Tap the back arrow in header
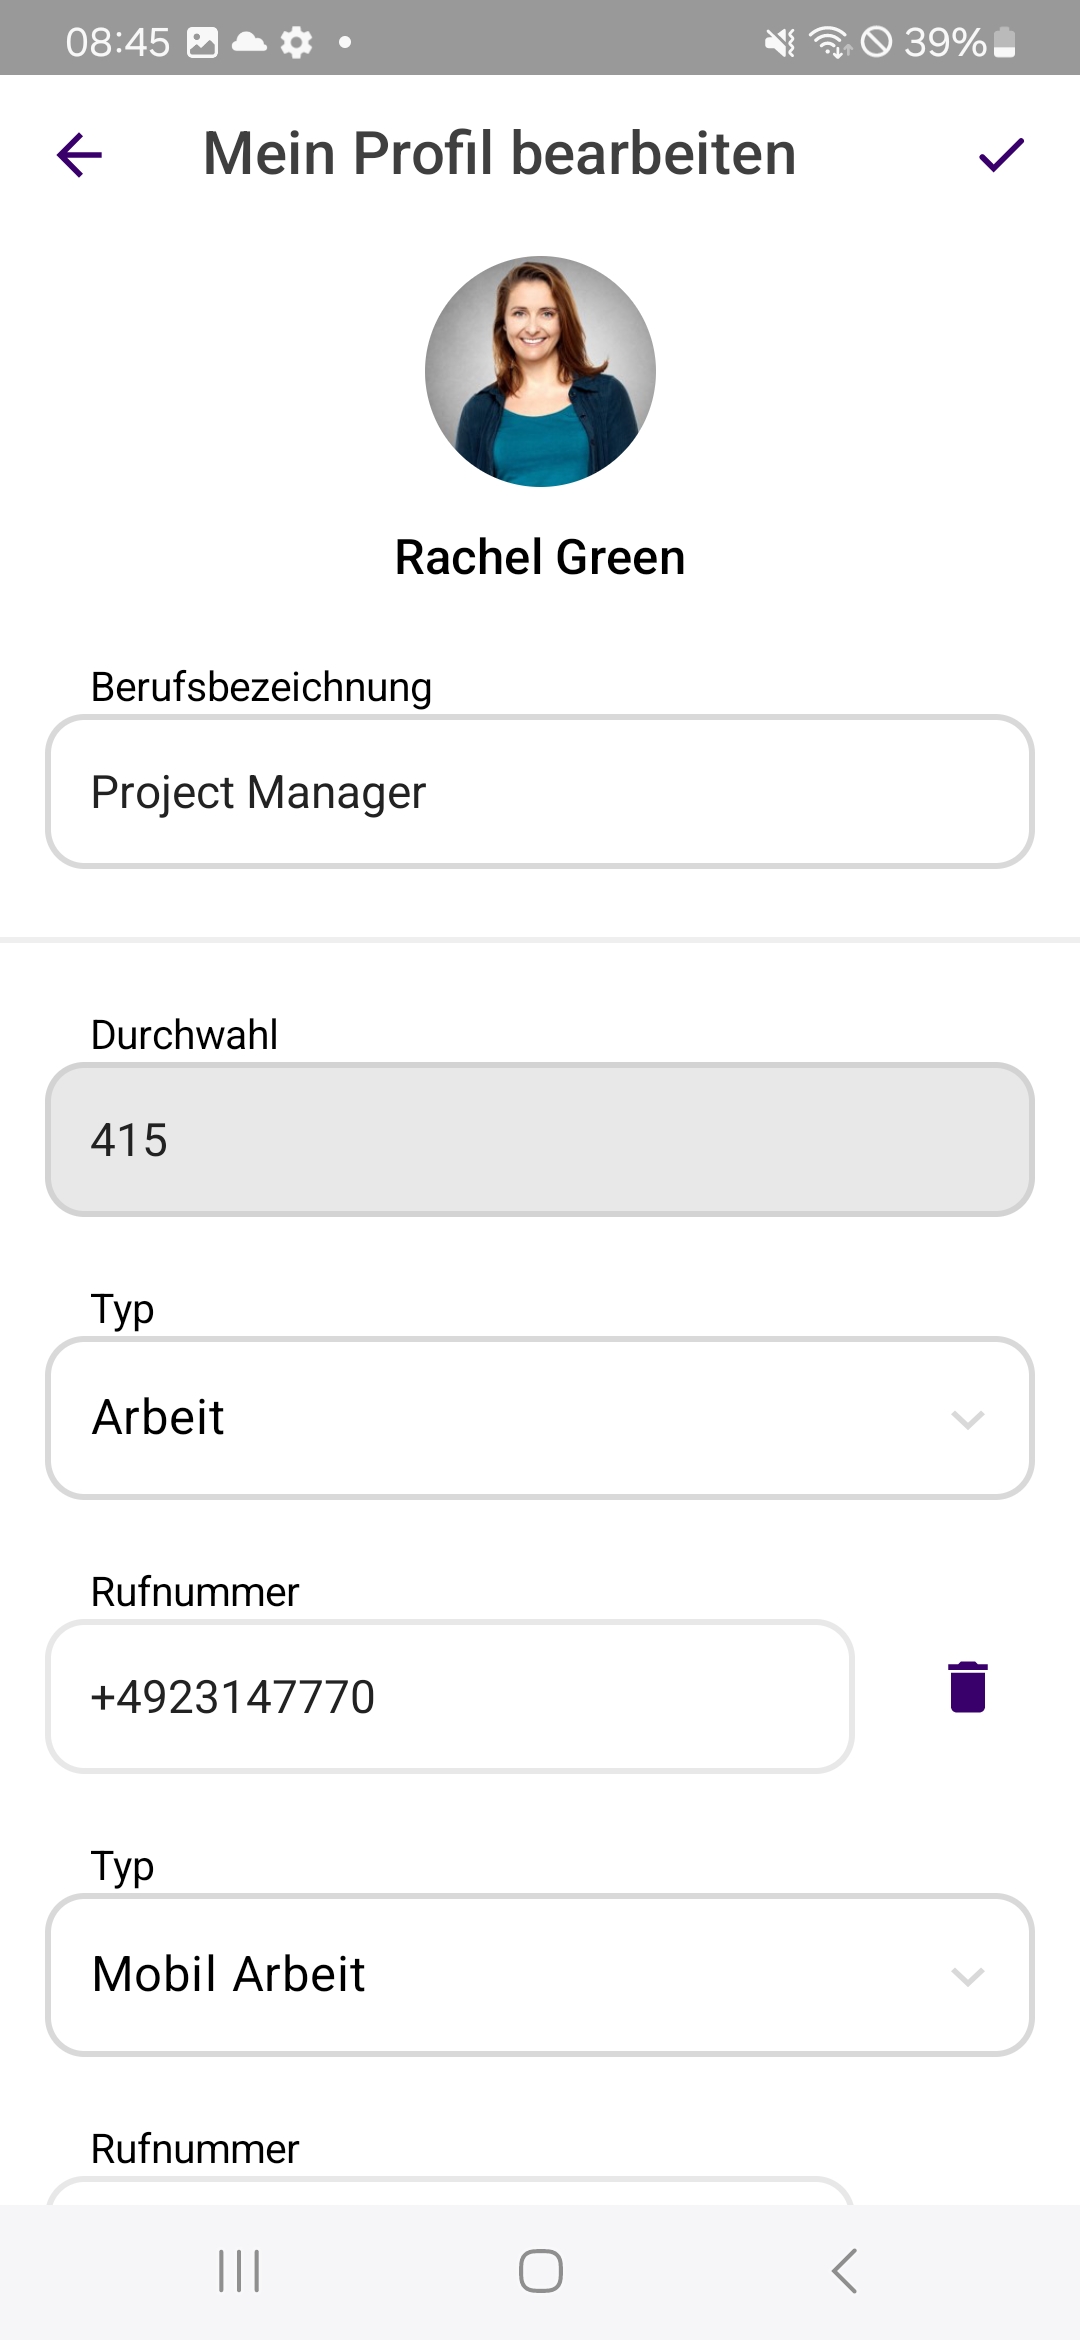This screenshot has height=2340, width=1080. pos(80,155)
